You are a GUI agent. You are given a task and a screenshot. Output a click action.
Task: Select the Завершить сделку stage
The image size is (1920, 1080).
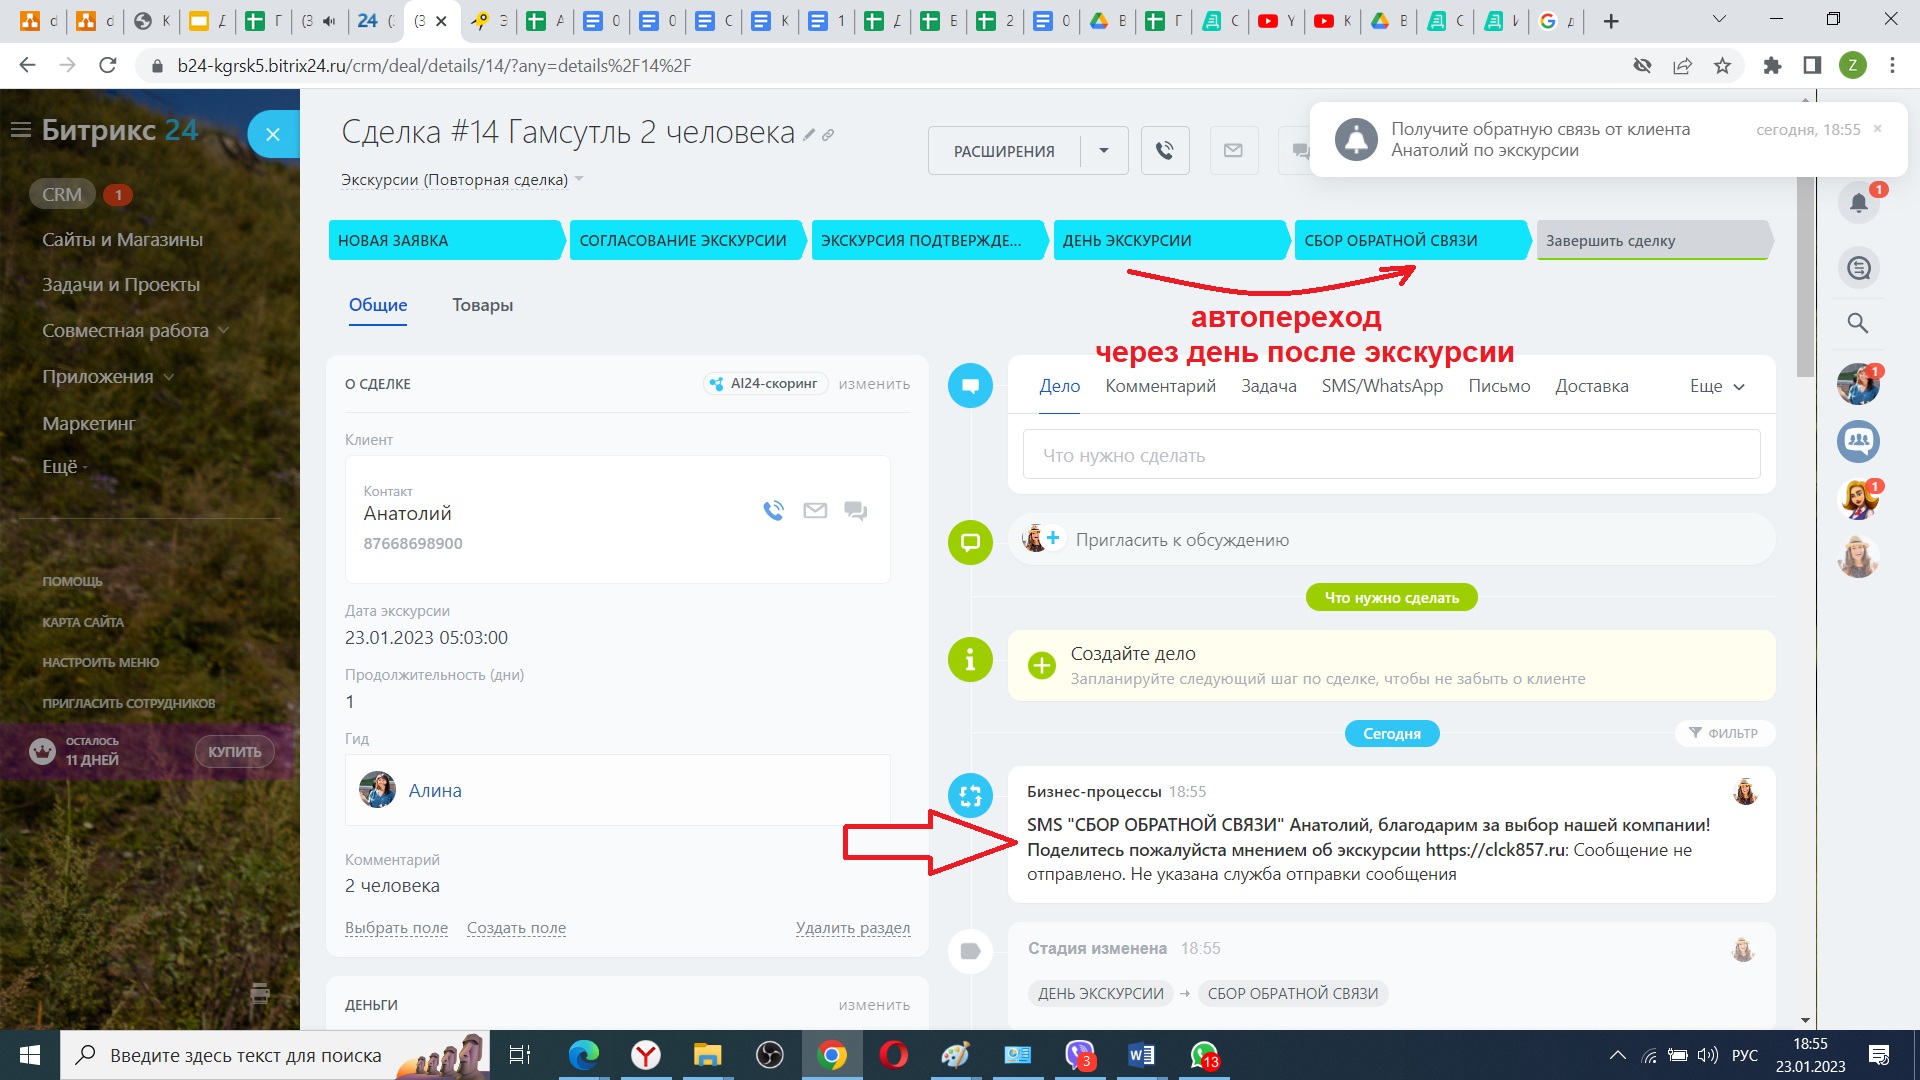[1652, 241]
